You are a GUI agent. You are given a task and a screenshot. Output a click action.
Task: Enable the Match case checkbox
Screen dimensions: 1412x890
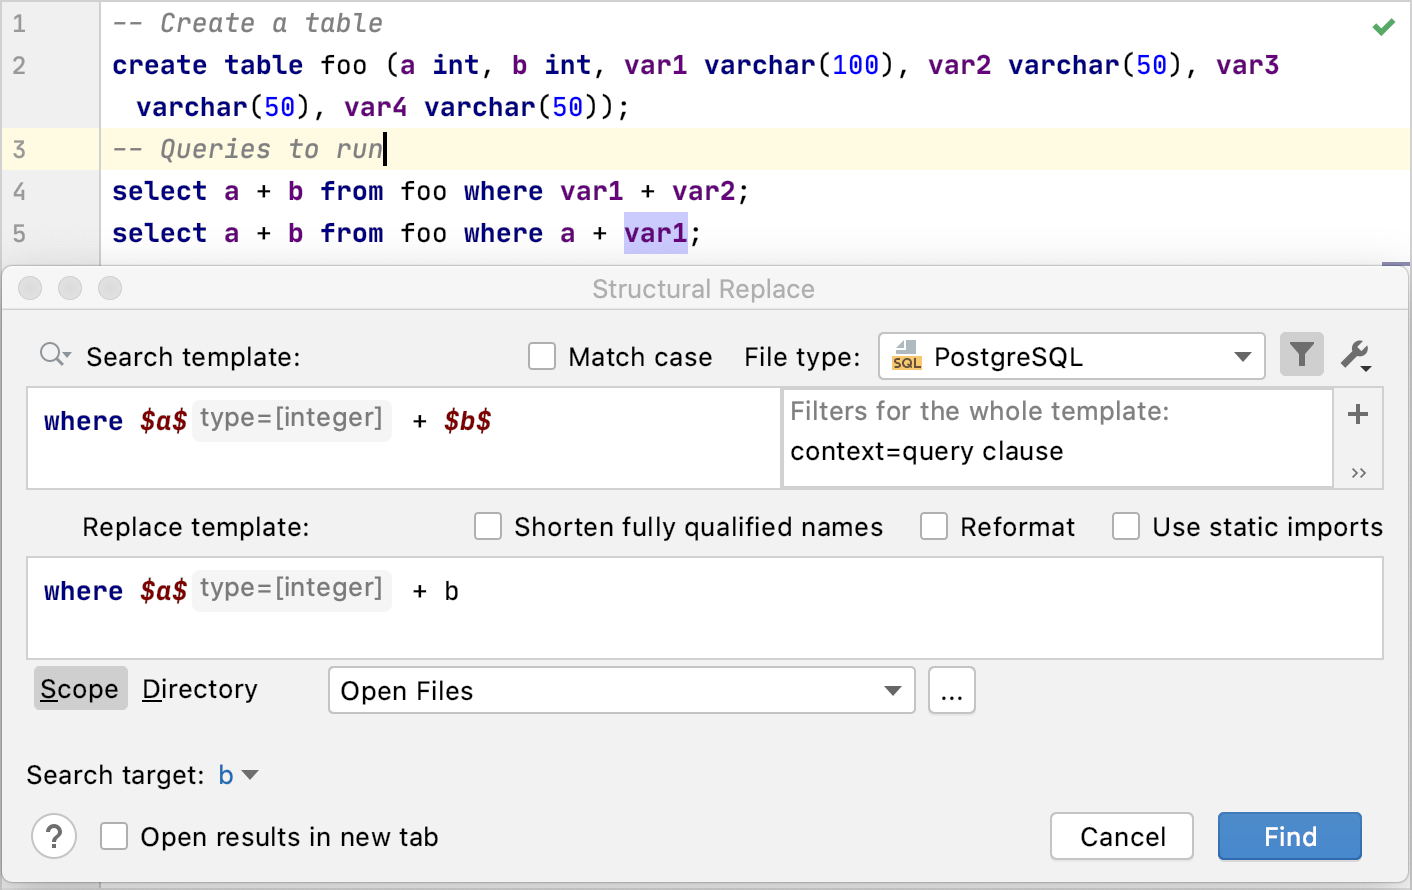coord(542,357)
